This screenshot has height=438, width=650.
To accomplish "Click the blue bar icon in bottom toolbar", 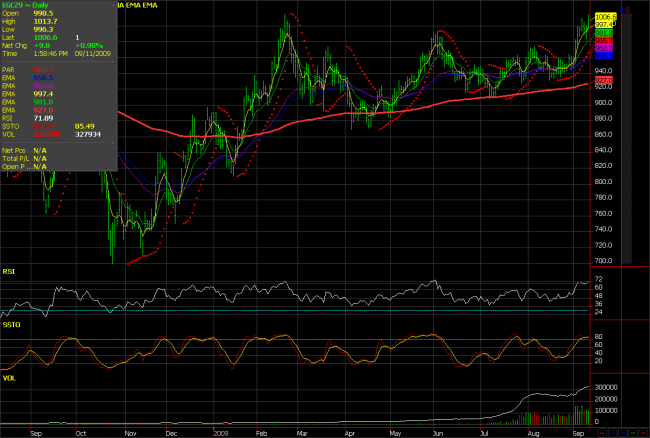I will point(623,433).
